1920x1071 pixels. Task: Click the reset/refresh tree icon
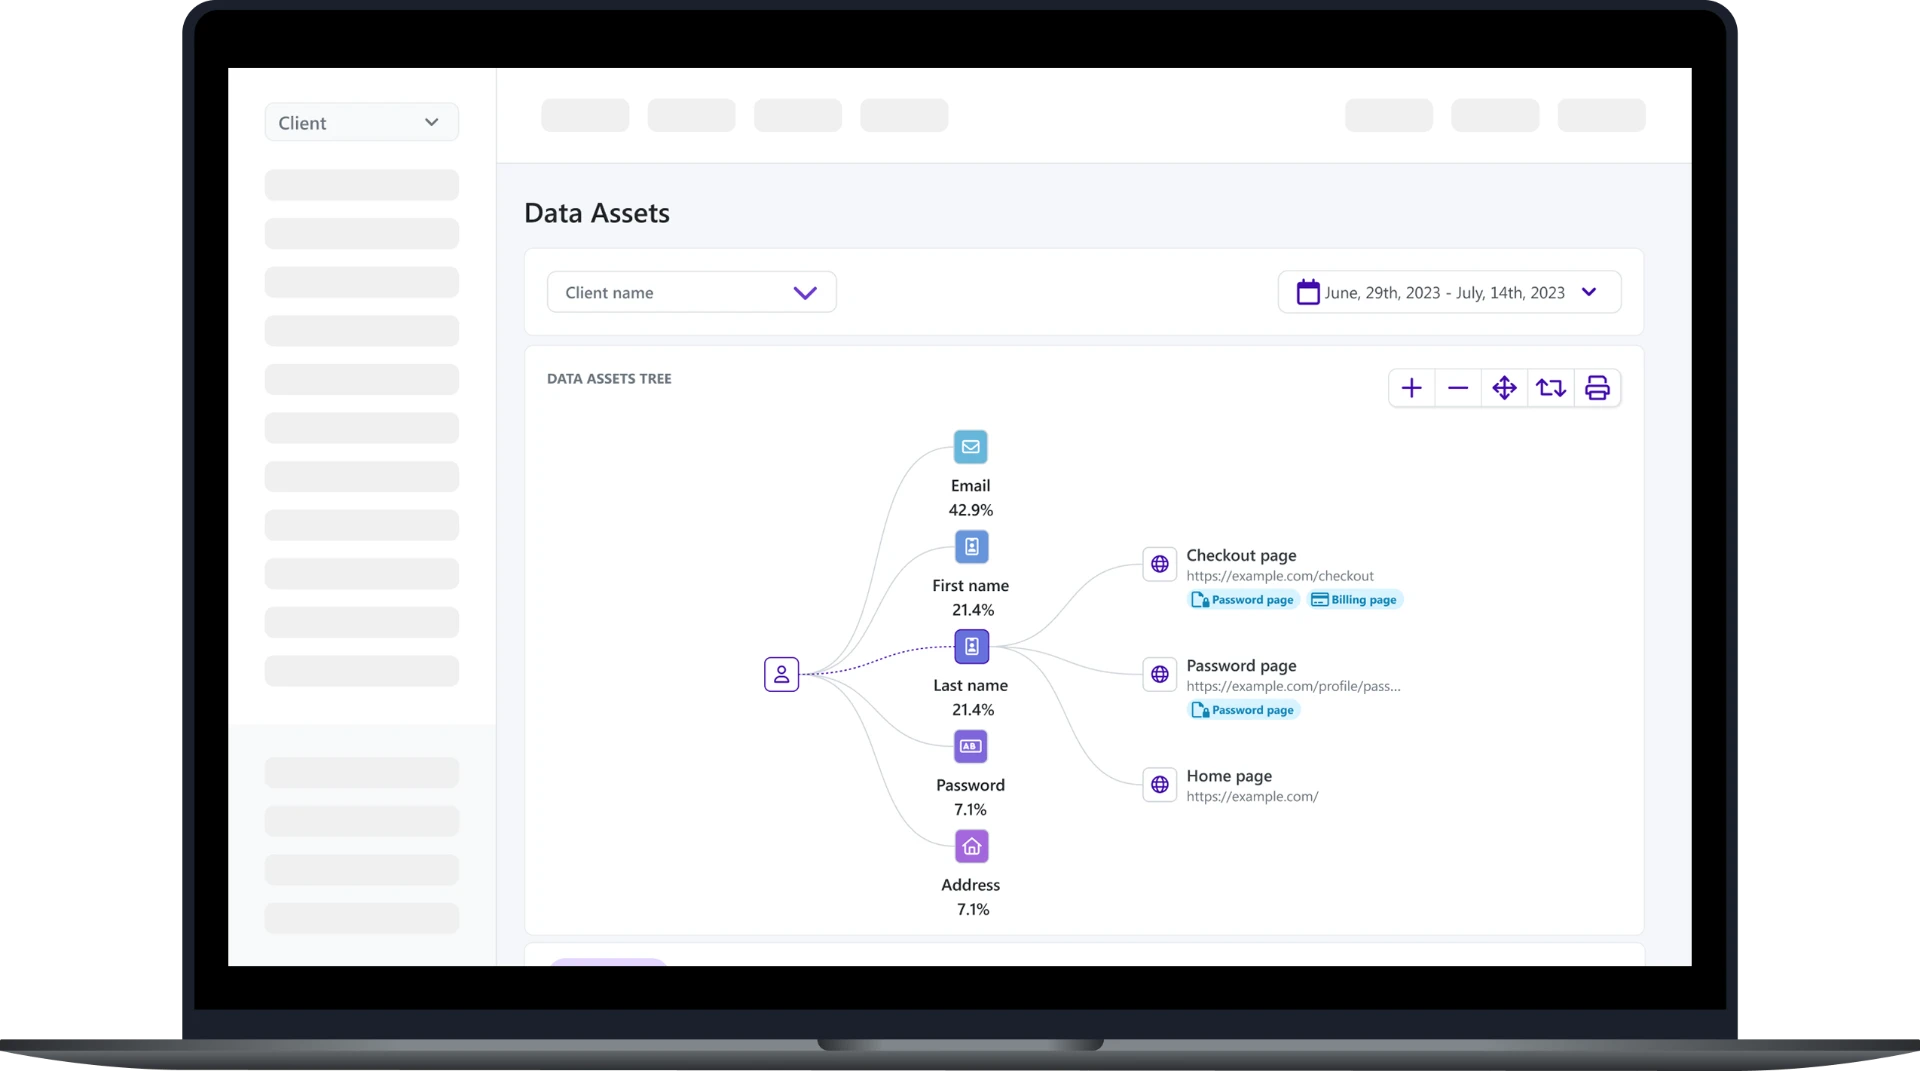(1551, 388)
